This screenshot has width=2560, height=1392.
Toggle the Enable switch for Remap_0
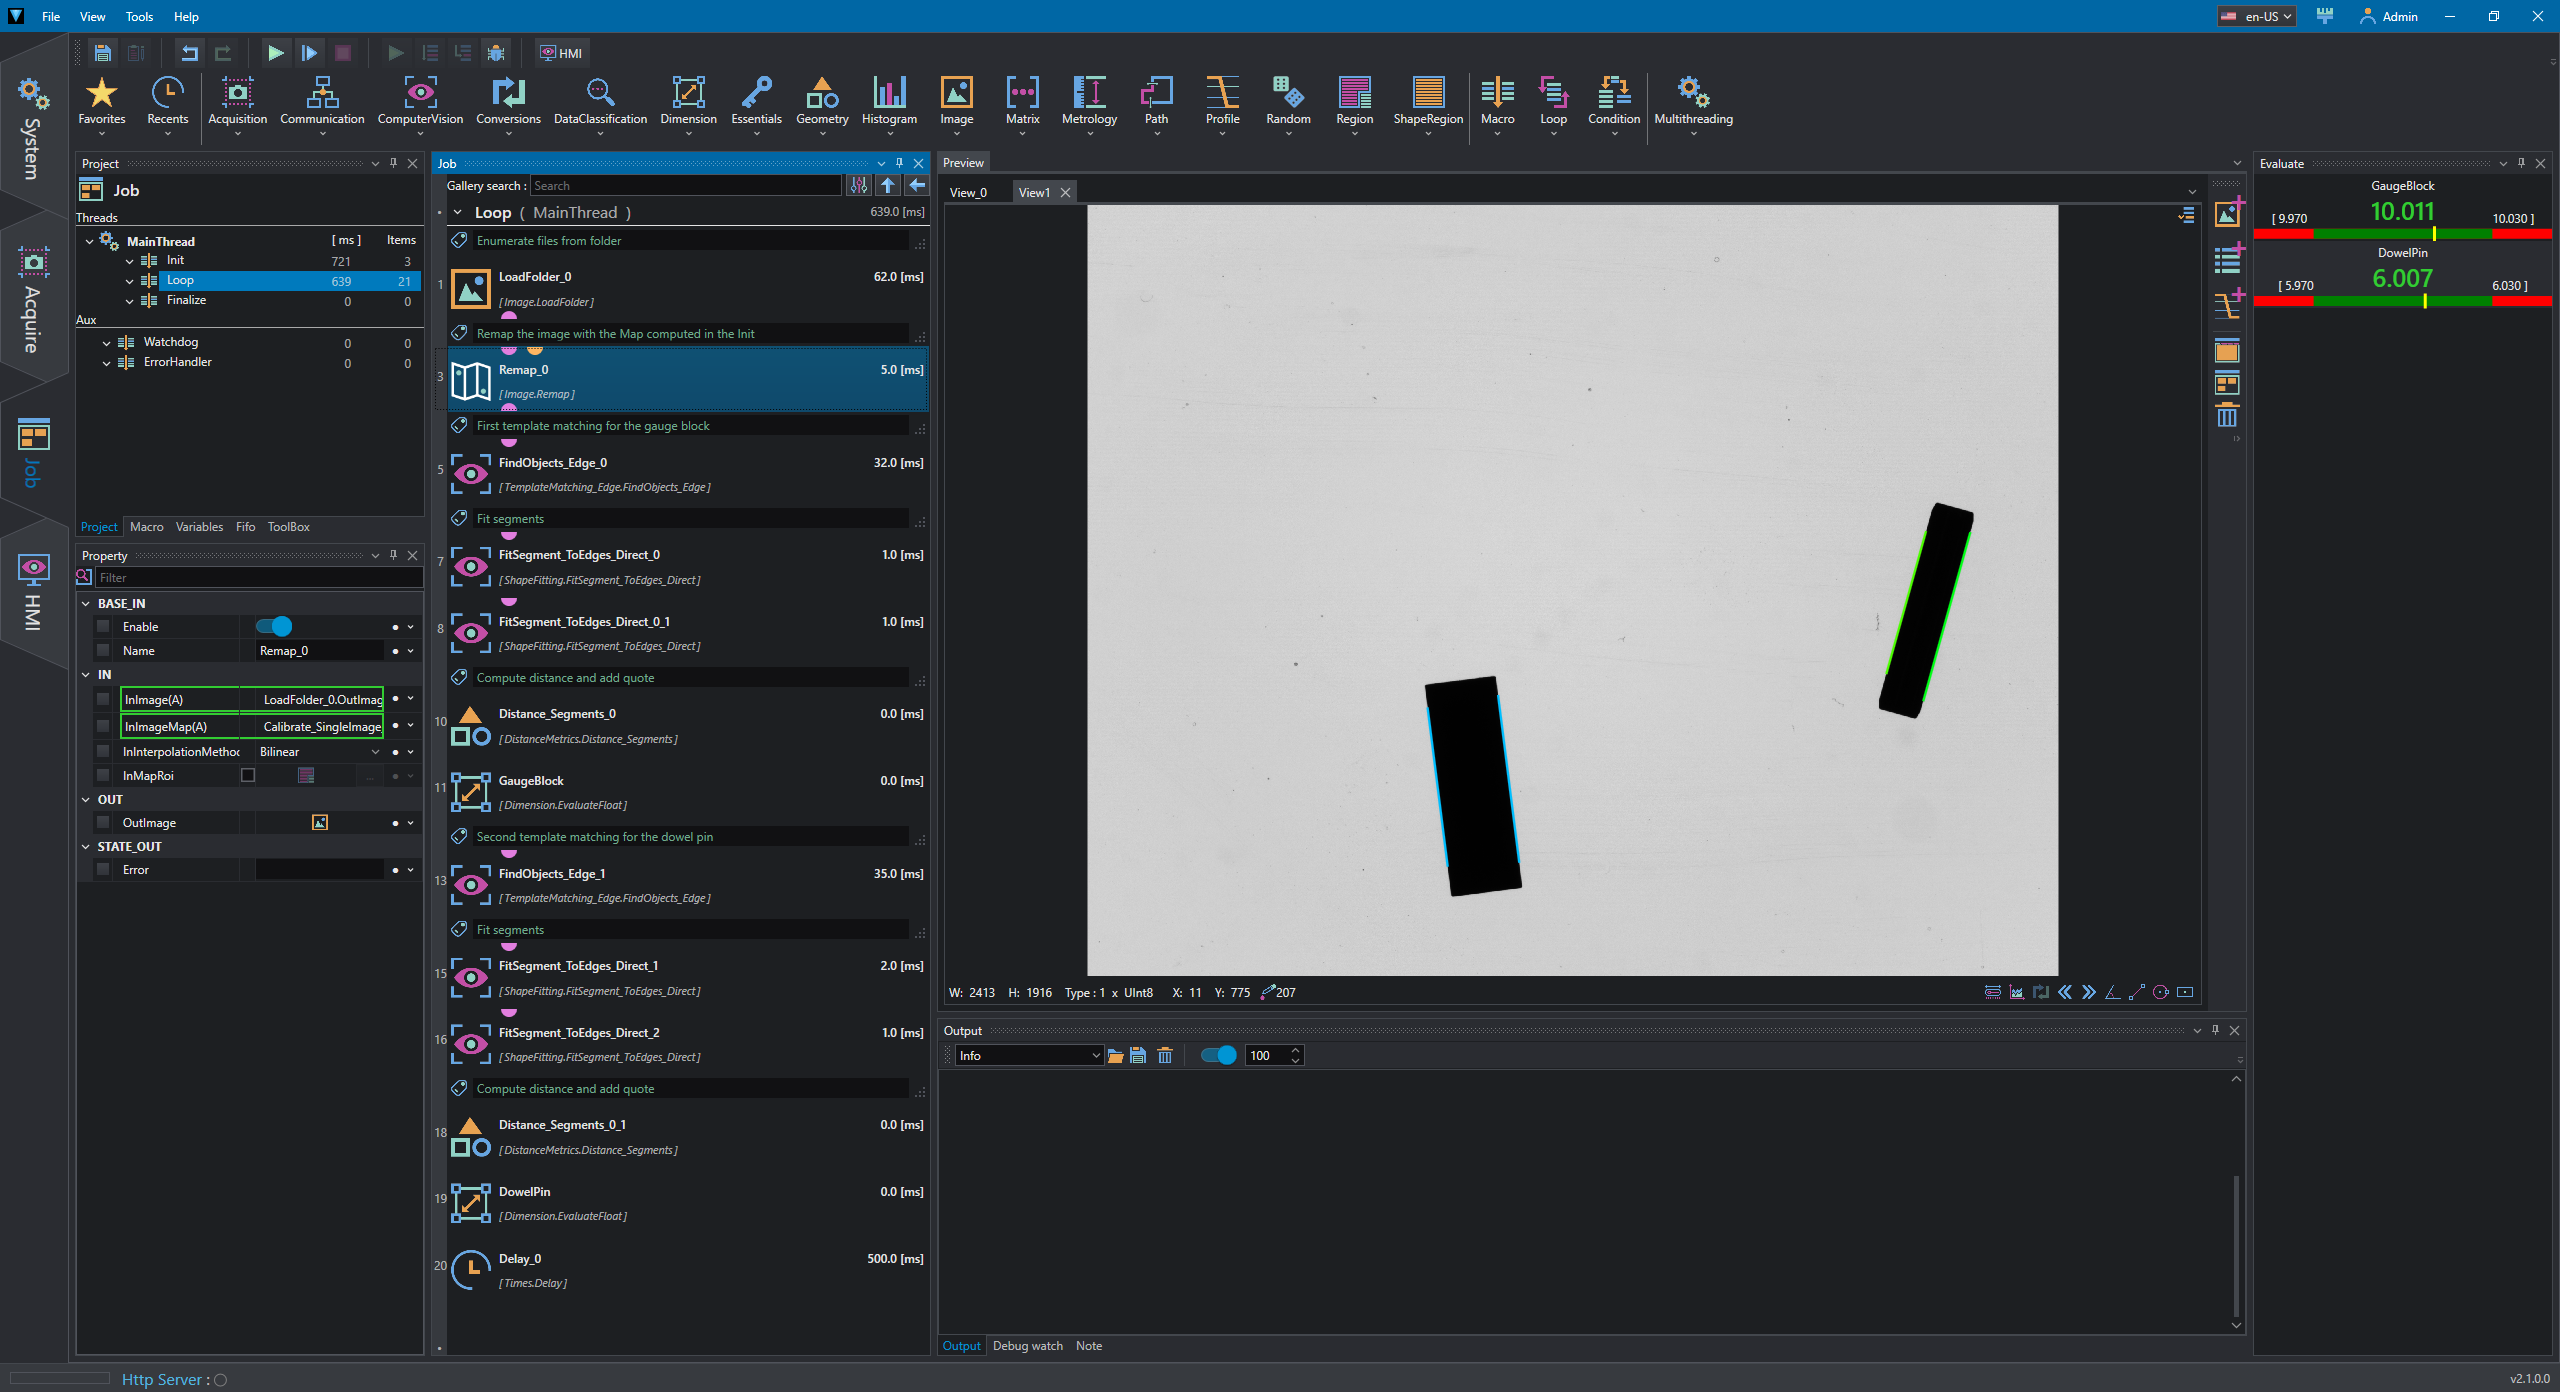[274, 627]
